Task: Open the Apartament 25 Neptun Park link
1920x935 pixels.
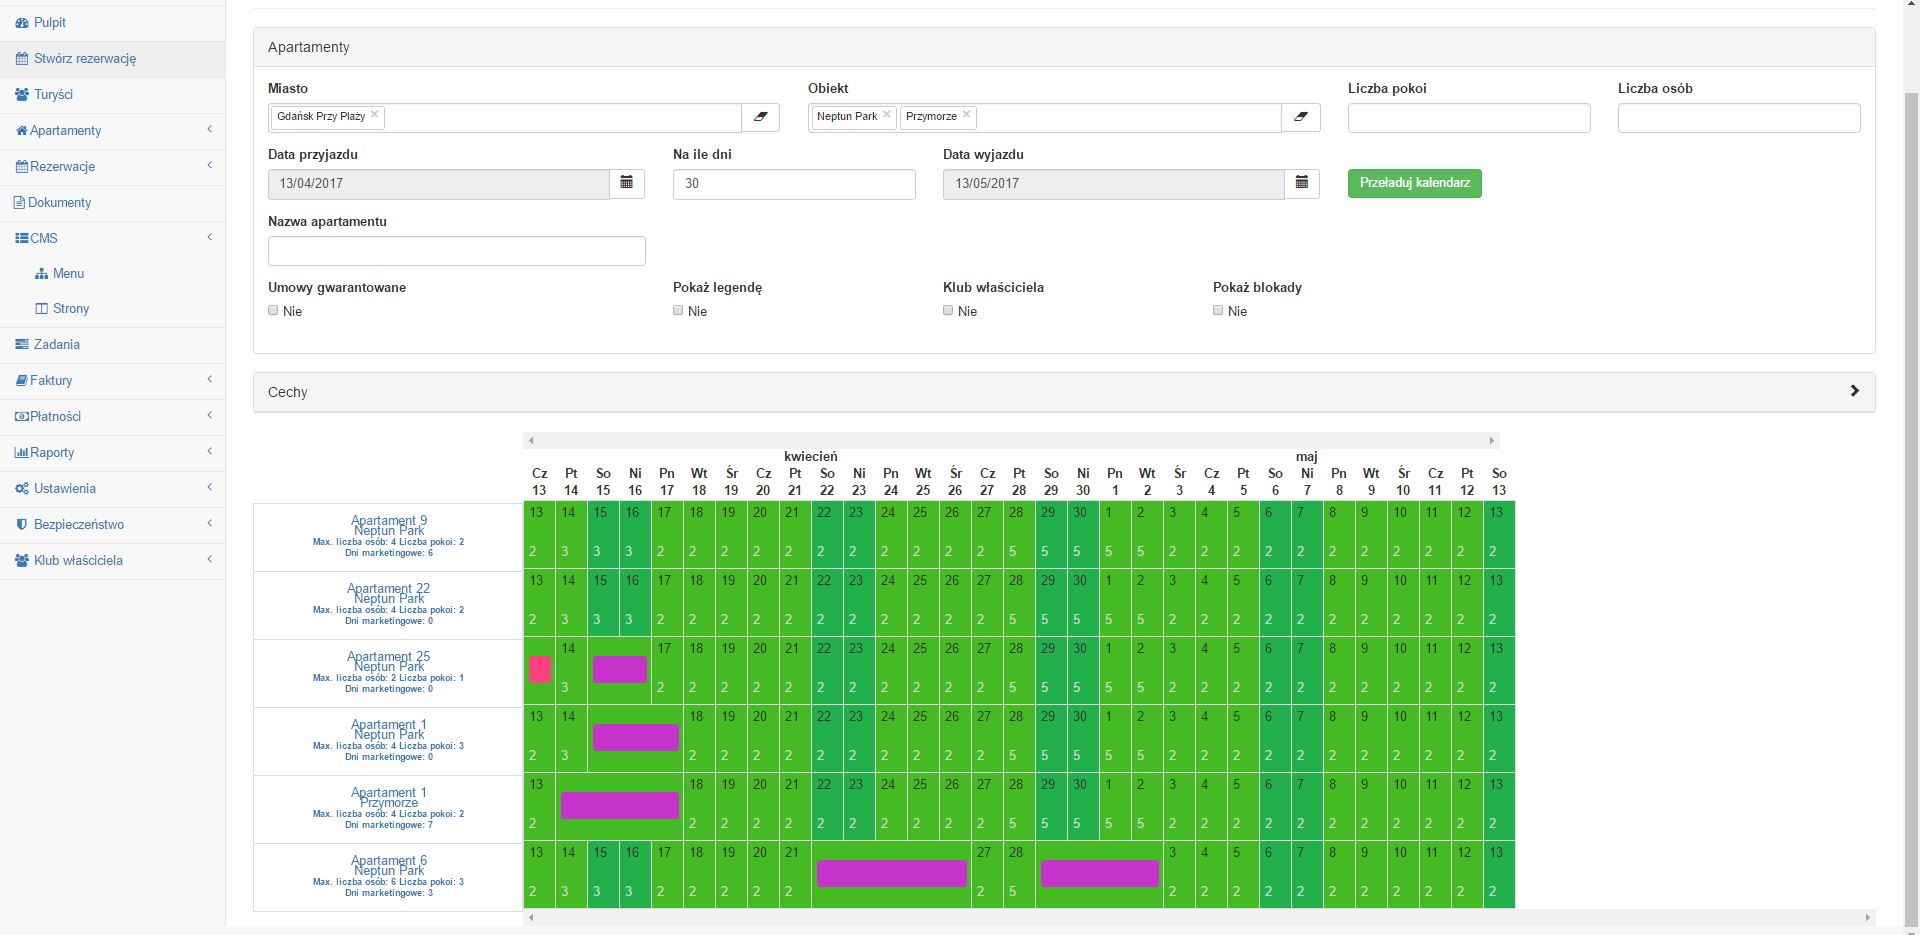Action: pos(389,662)
